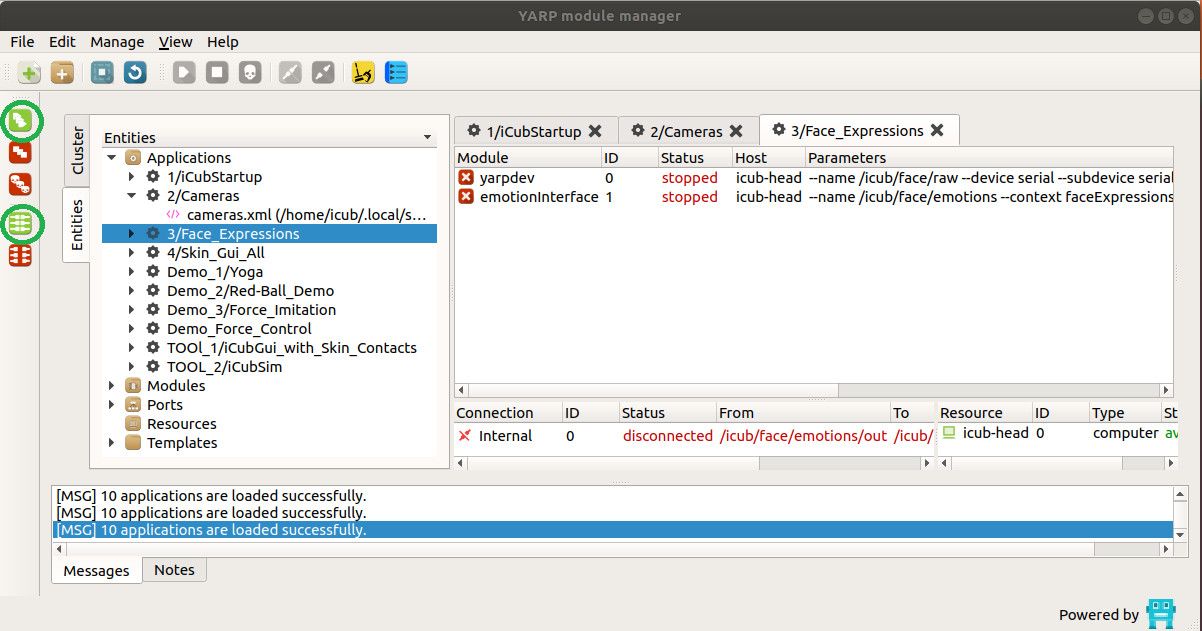Expand the Modules tree node
This screenshot has width=1202, height=631.
[112, 386]
